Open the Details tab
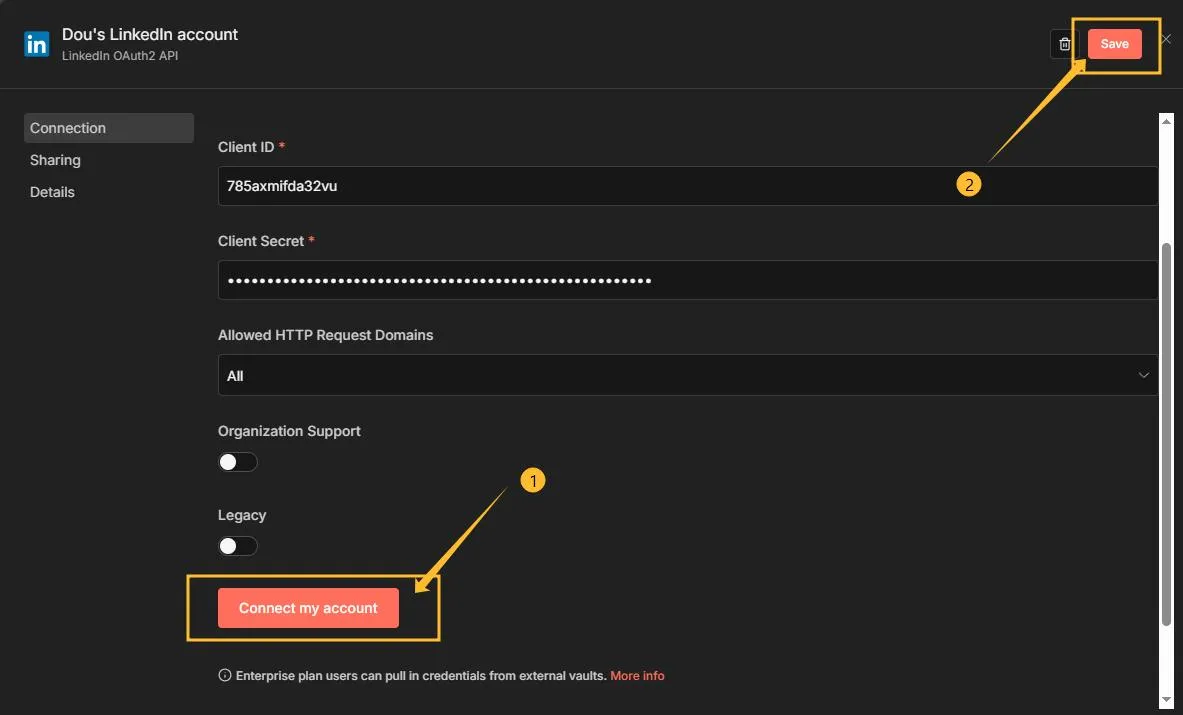Screen dimensions: 1183x715 (53, 192)
